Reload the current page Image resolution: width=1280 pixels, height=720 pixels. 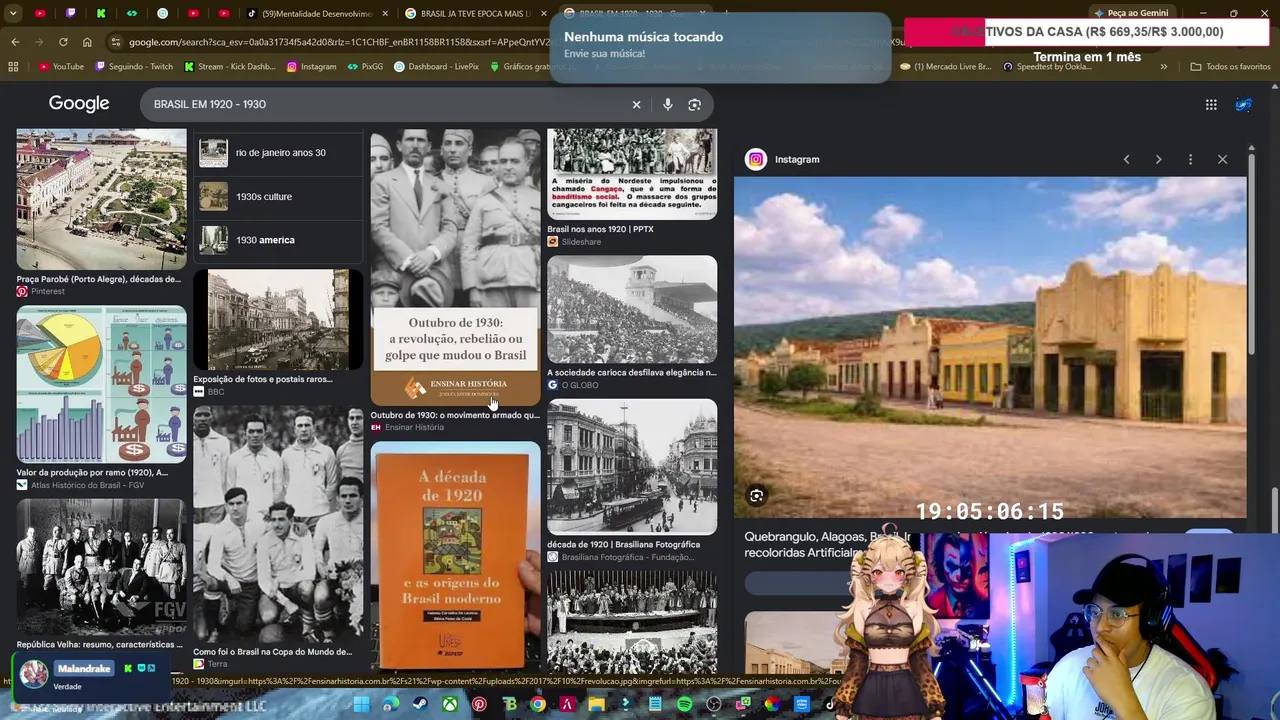[x=63, y=42]
